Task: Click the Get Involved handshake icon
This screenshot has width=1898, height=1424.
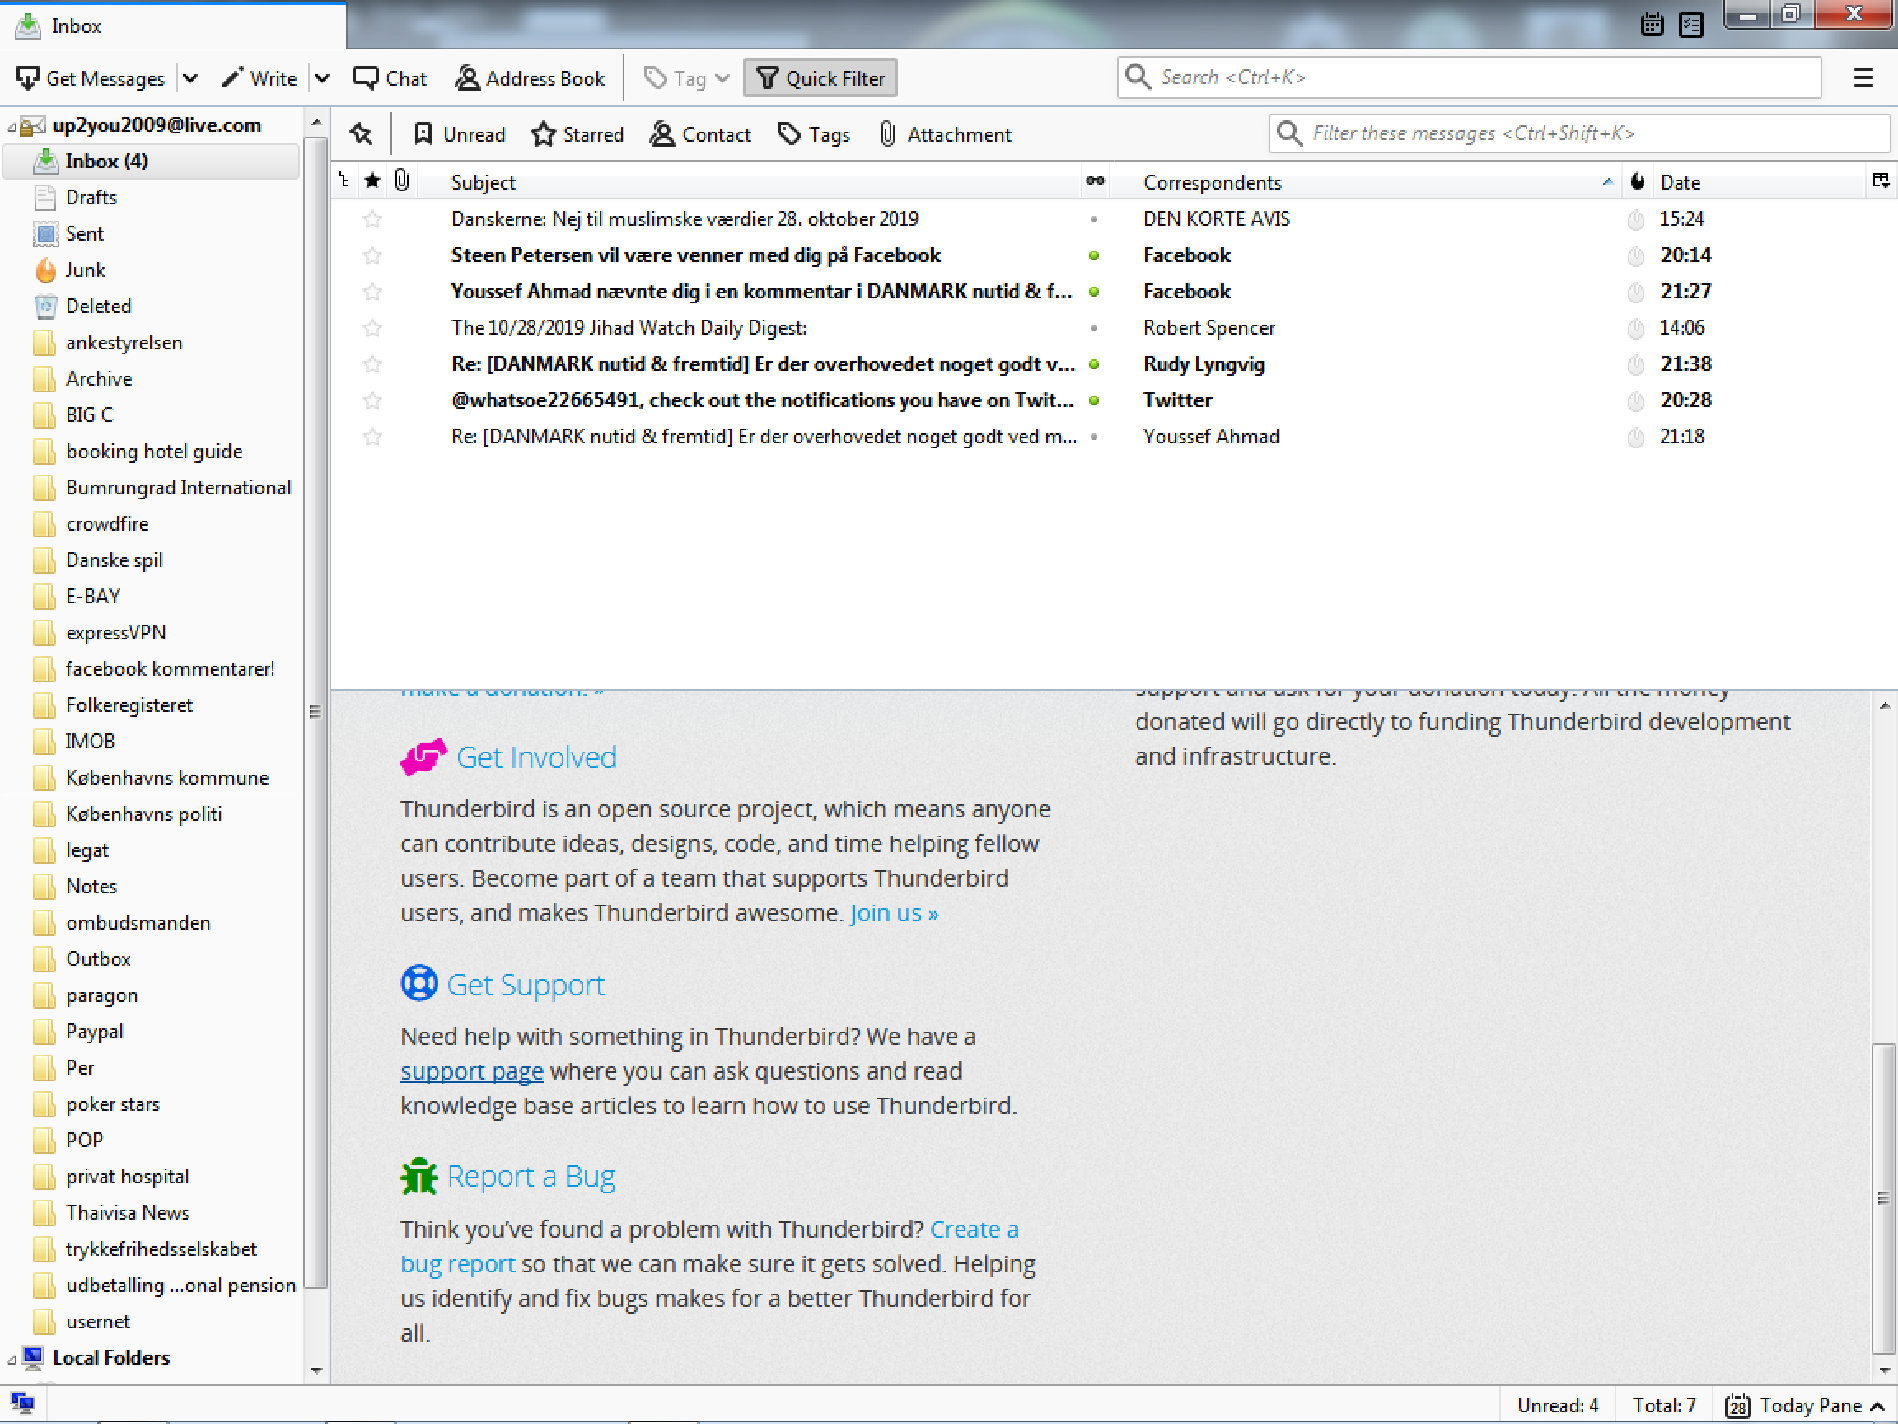Action: 423,757
